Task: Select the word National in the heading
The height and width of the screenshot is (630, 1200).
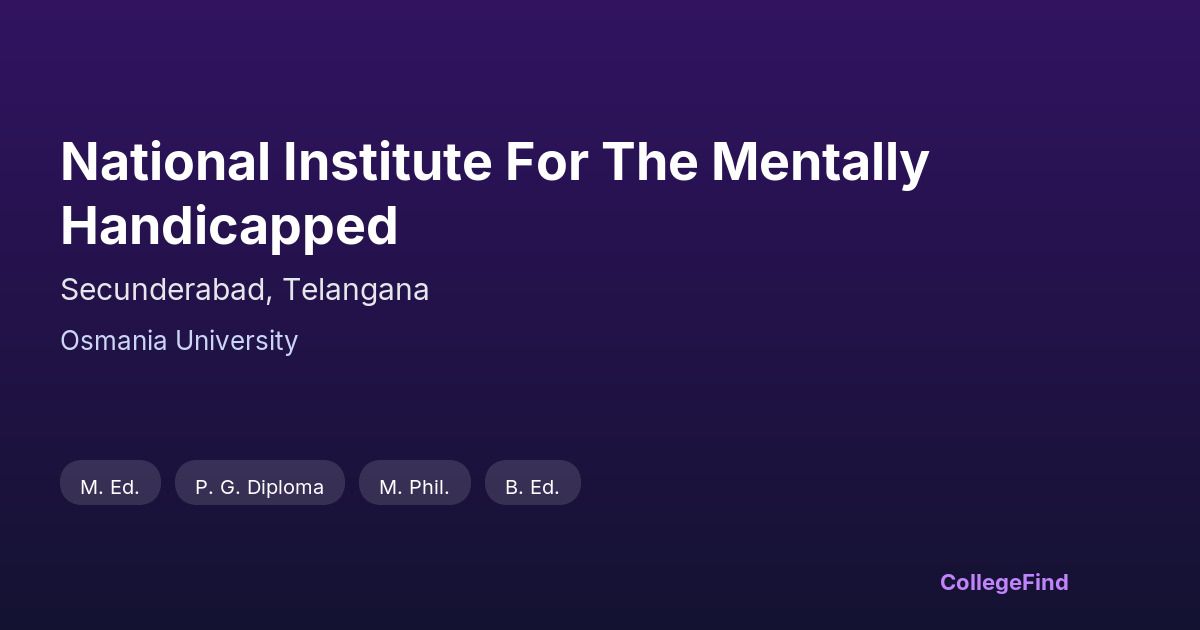Action: (165, 162)
